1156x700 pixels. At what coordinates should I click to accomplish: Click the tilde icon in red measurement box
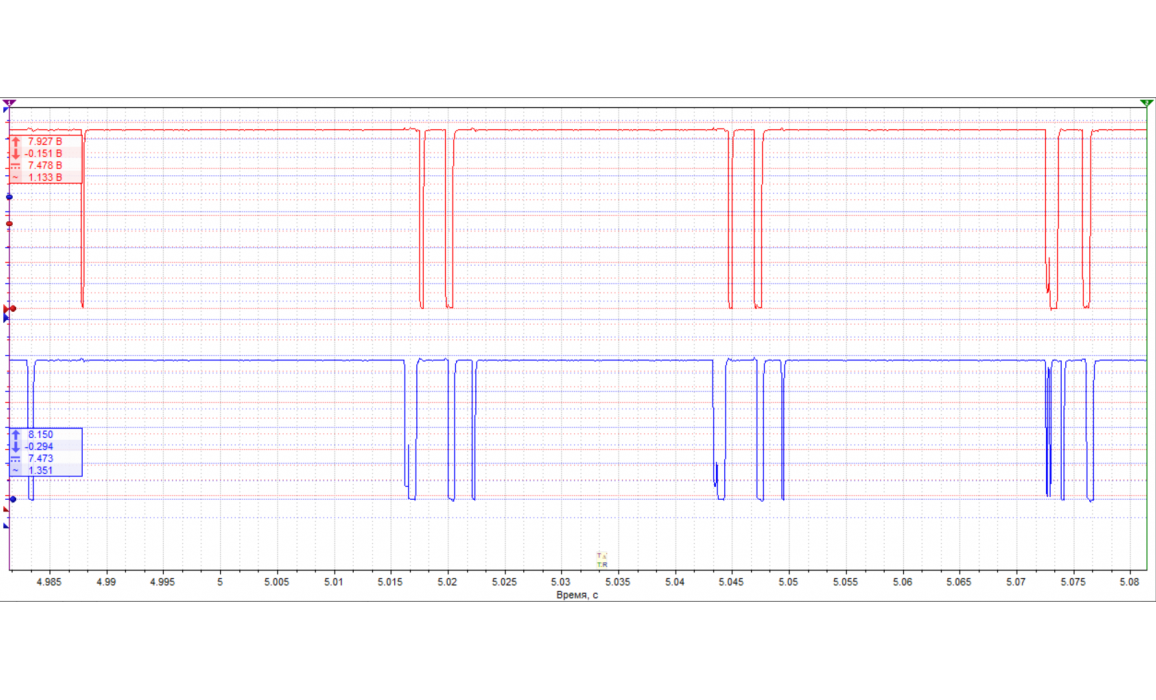16,178
